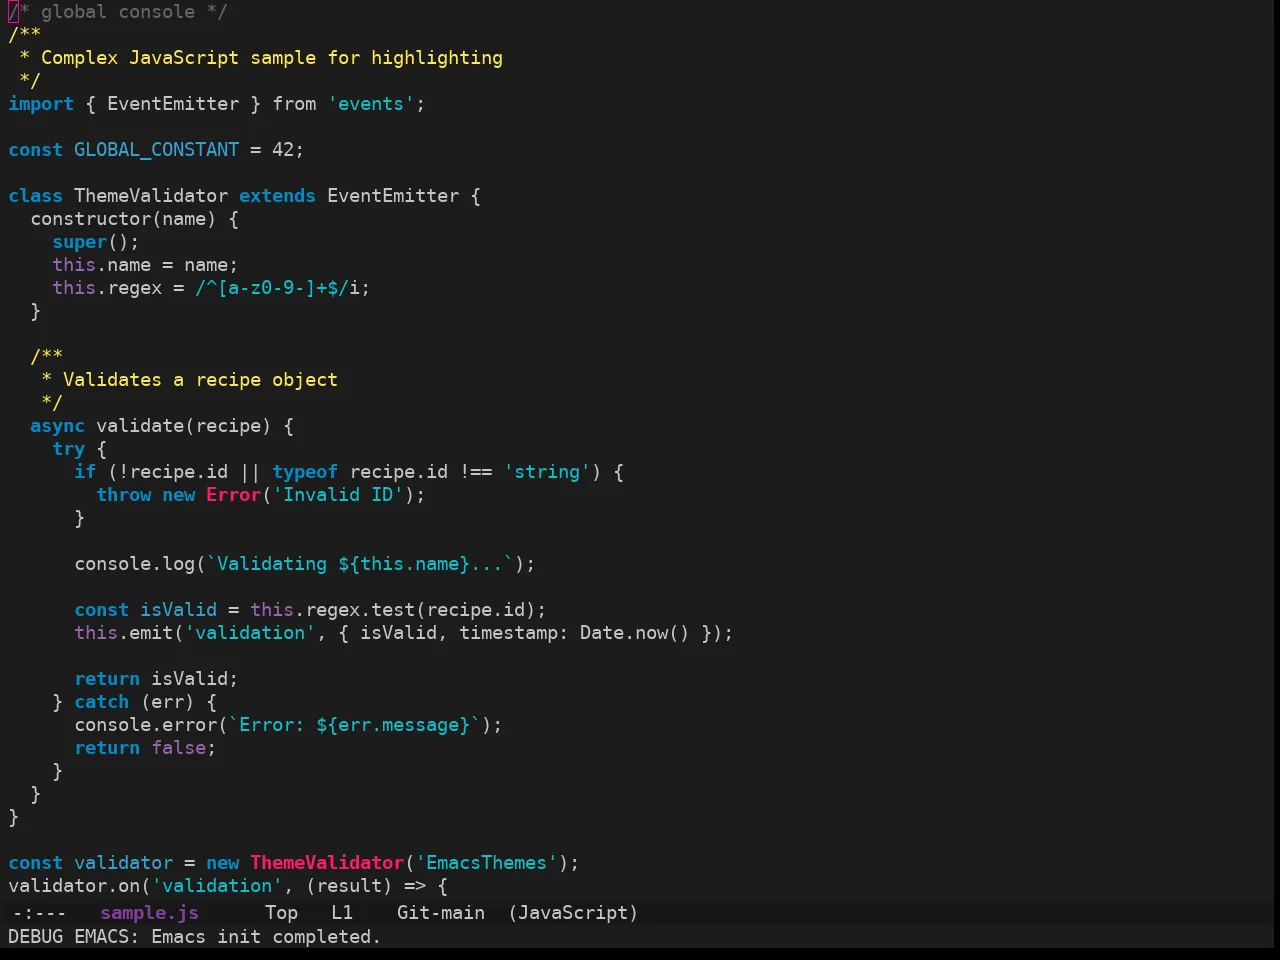Click the 'import' keyword

coord(41,104)
